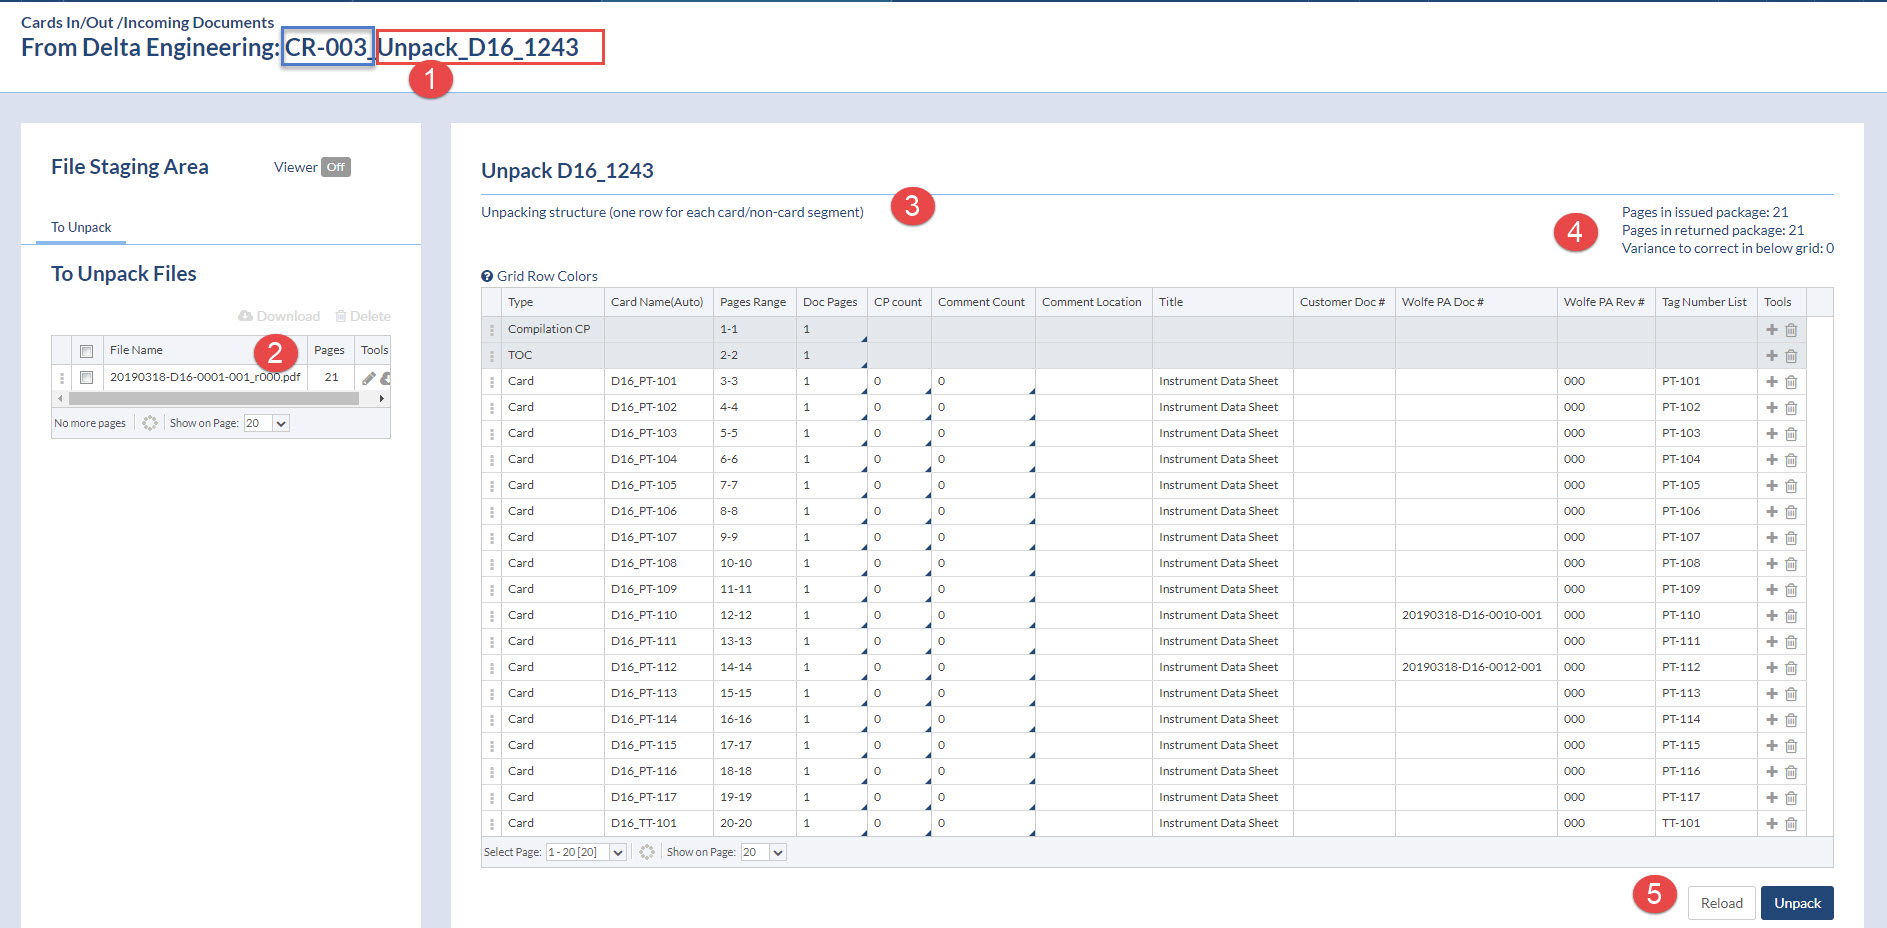Add a row after card D16_PT-103

coord(1771,433)
